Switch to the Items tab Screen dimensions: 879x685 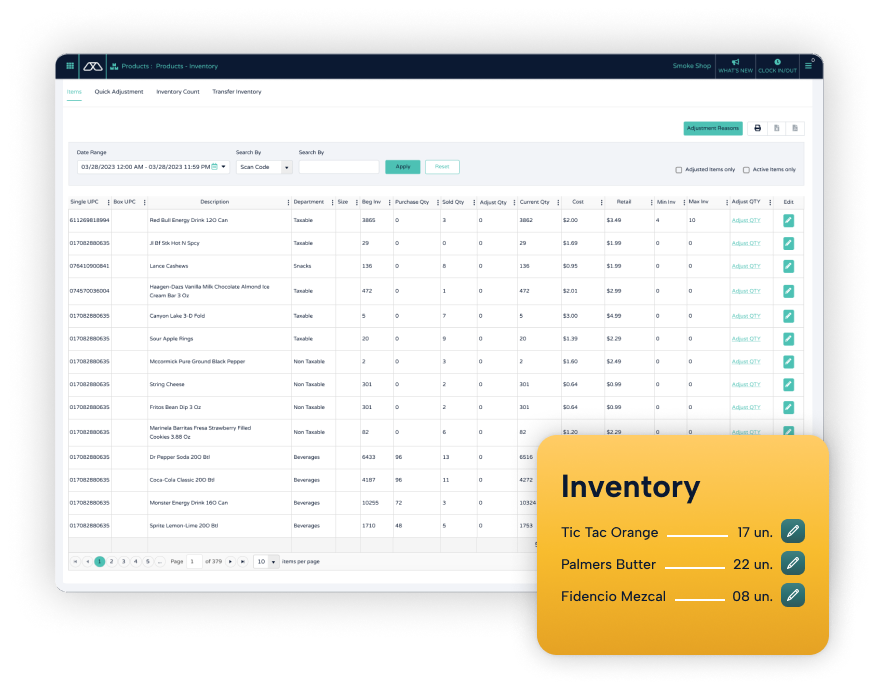pyautogui.click(x=74, y=92)
